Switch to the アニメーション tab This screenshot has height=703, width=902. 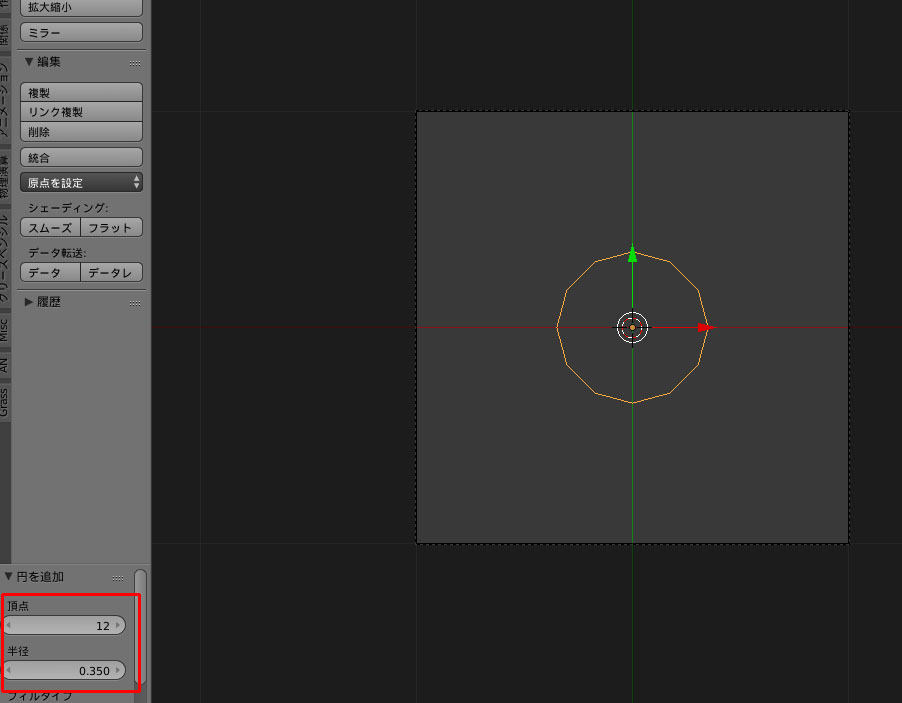click(5, 99)
